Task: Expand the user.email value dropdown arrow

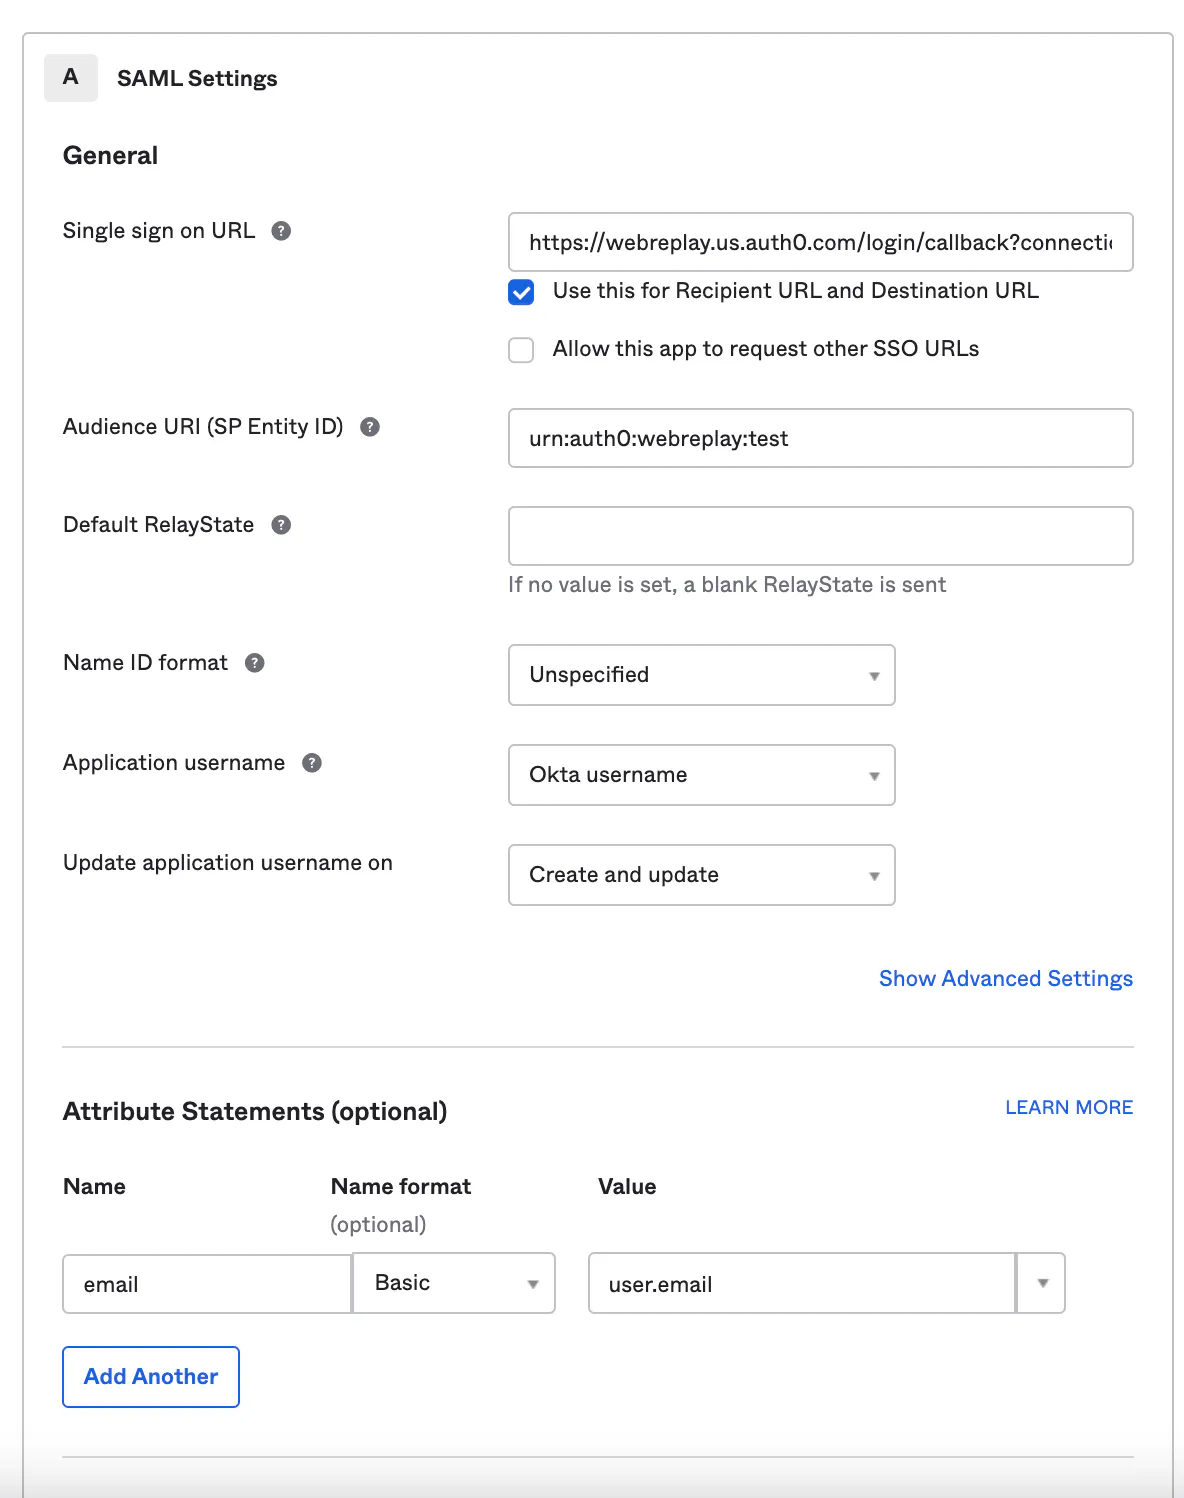Action: [1042, 1283]
